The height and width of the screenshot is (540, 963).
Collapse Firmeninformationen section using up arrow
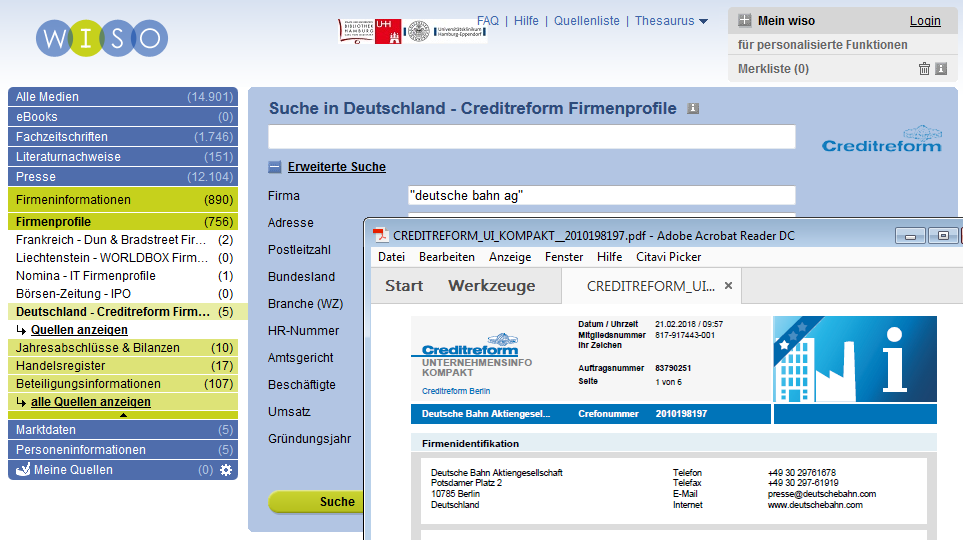click(x=123, y=415)
